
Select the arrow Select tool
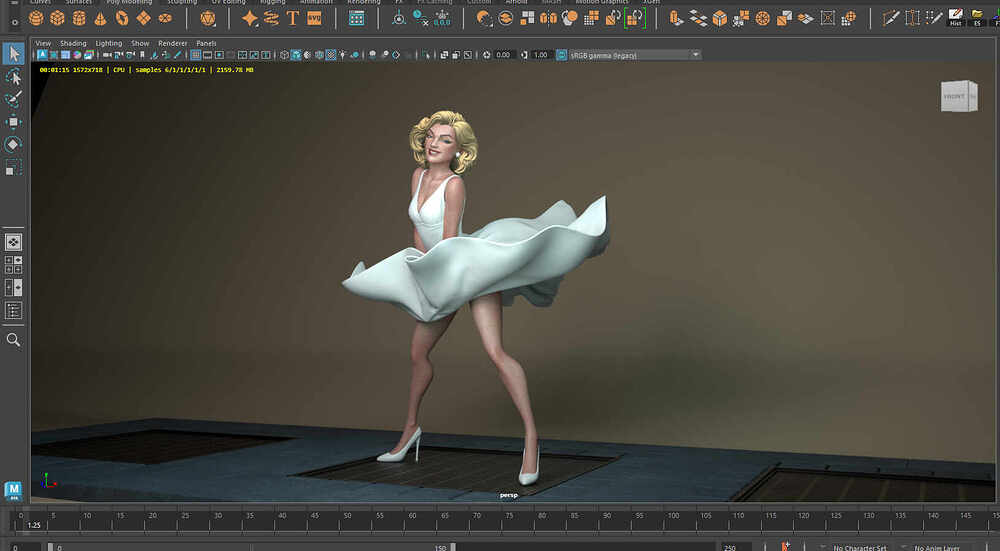(x=13, y=54)
